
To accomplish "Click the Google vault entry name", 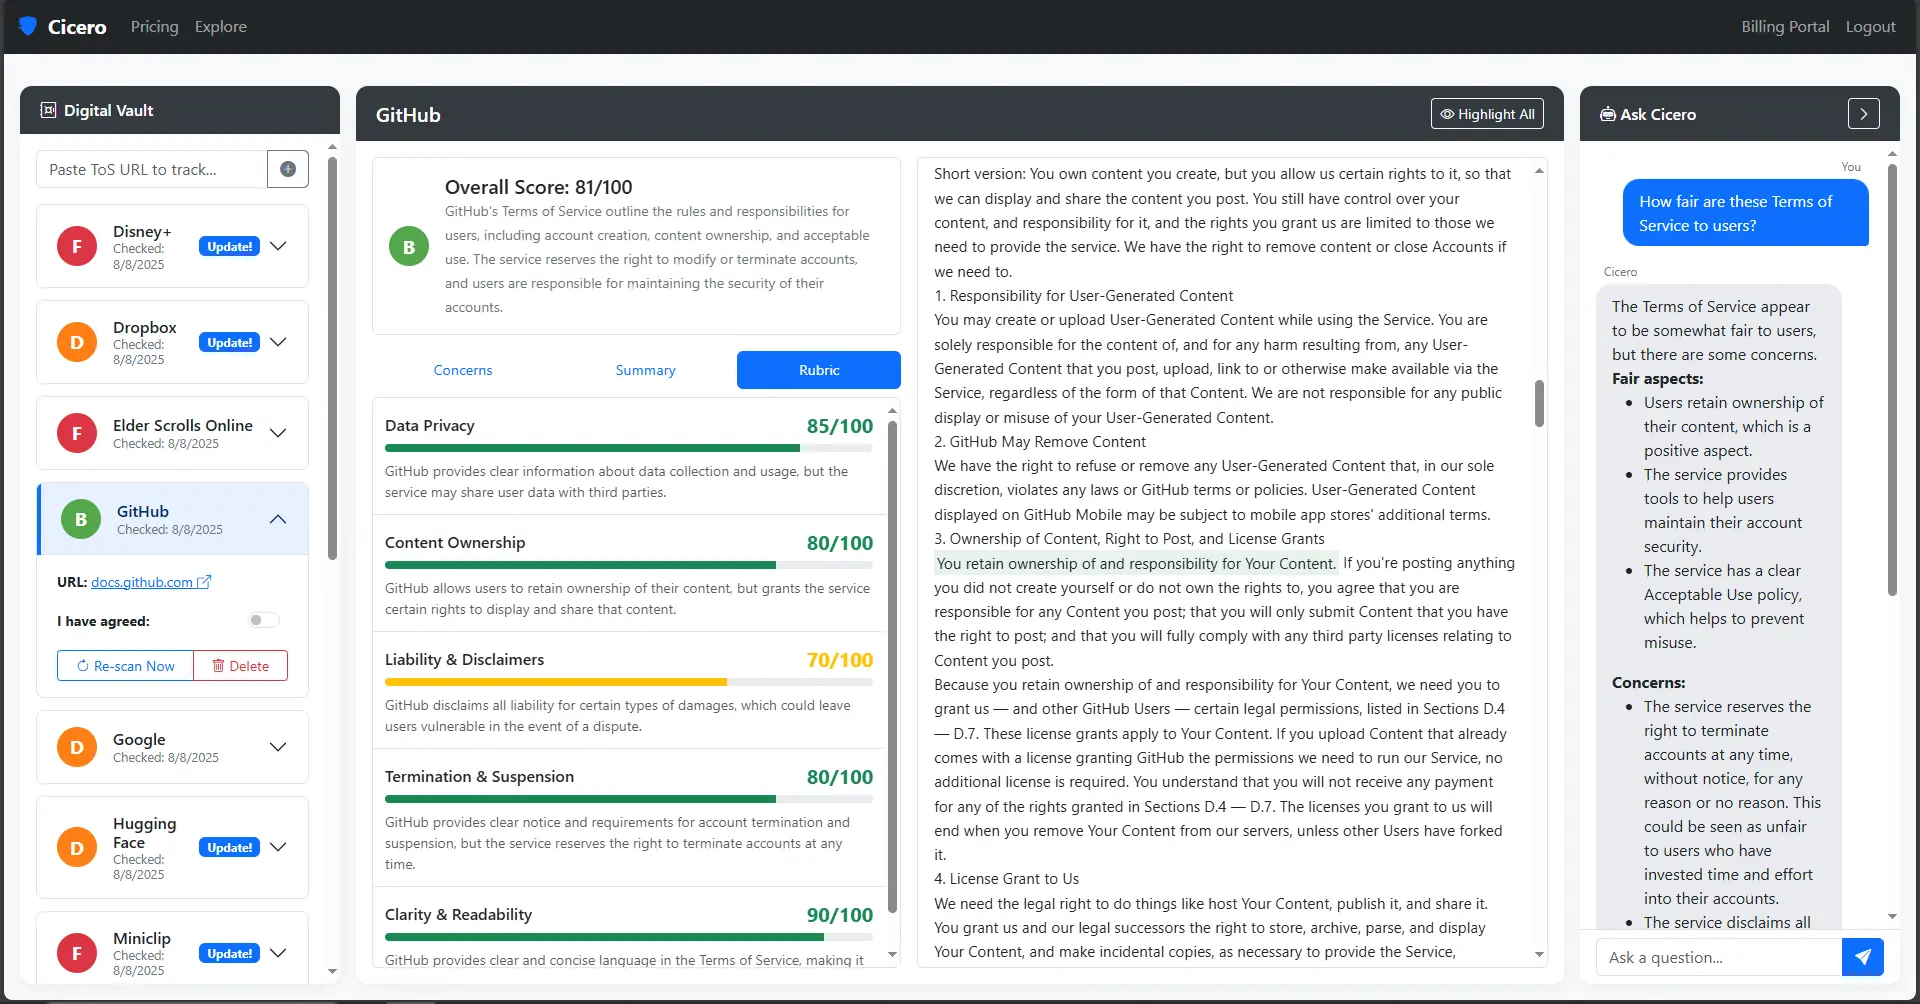I will tap(139, 739).
